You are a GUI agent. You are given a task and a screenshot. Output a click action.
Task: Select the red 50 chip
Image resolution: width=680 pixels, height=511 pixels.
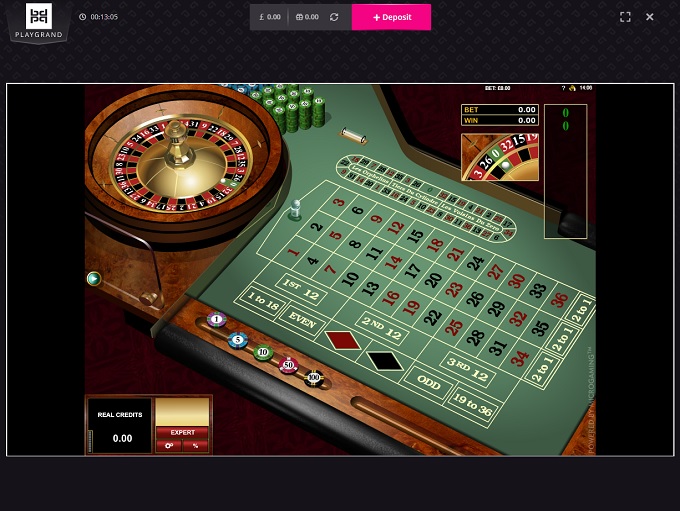pyautogui.click(x=288, y=365)
